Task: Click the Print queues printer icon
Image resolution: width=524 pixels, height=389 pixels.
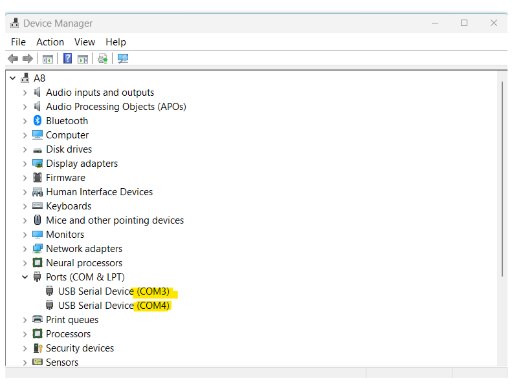Action: point(37,319)
